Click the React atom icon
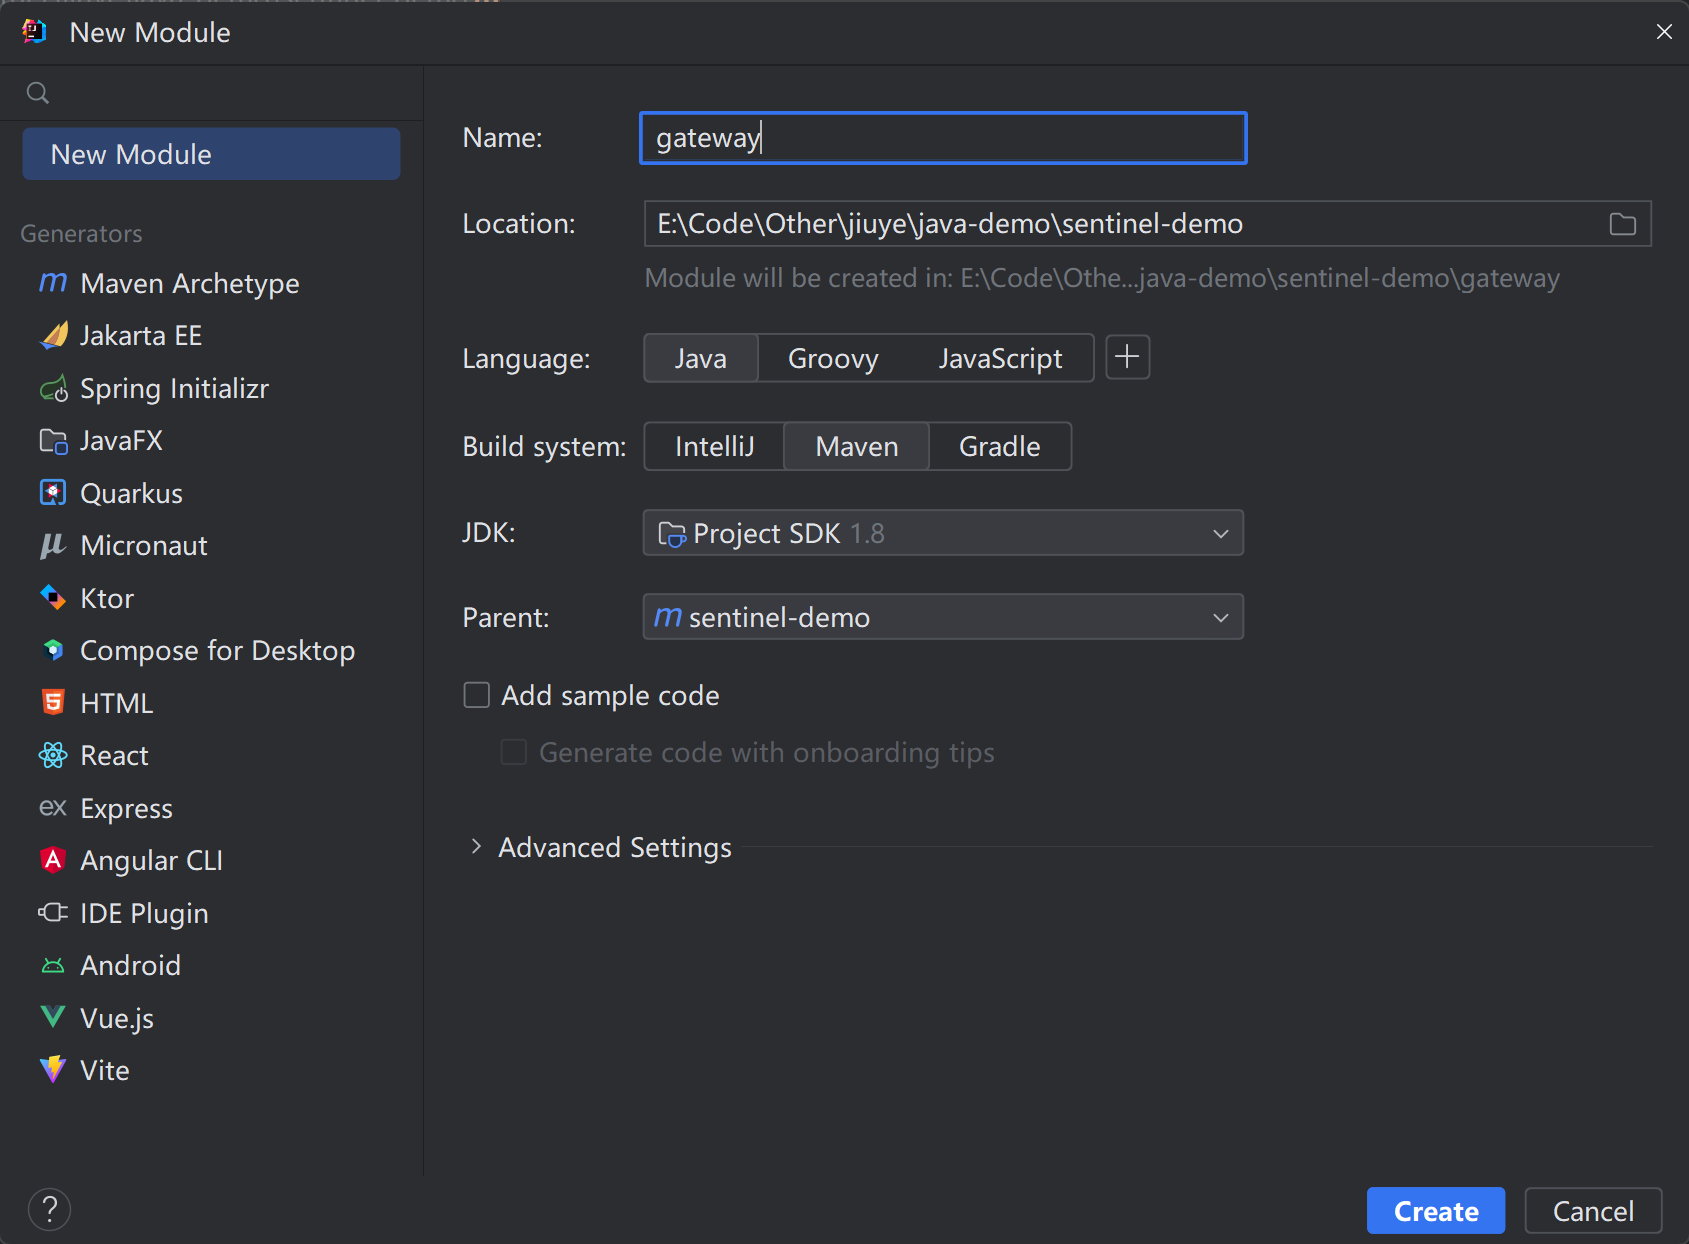Image resolution: width=1689 pixels, height=1244 pixels. pos(53,755)
